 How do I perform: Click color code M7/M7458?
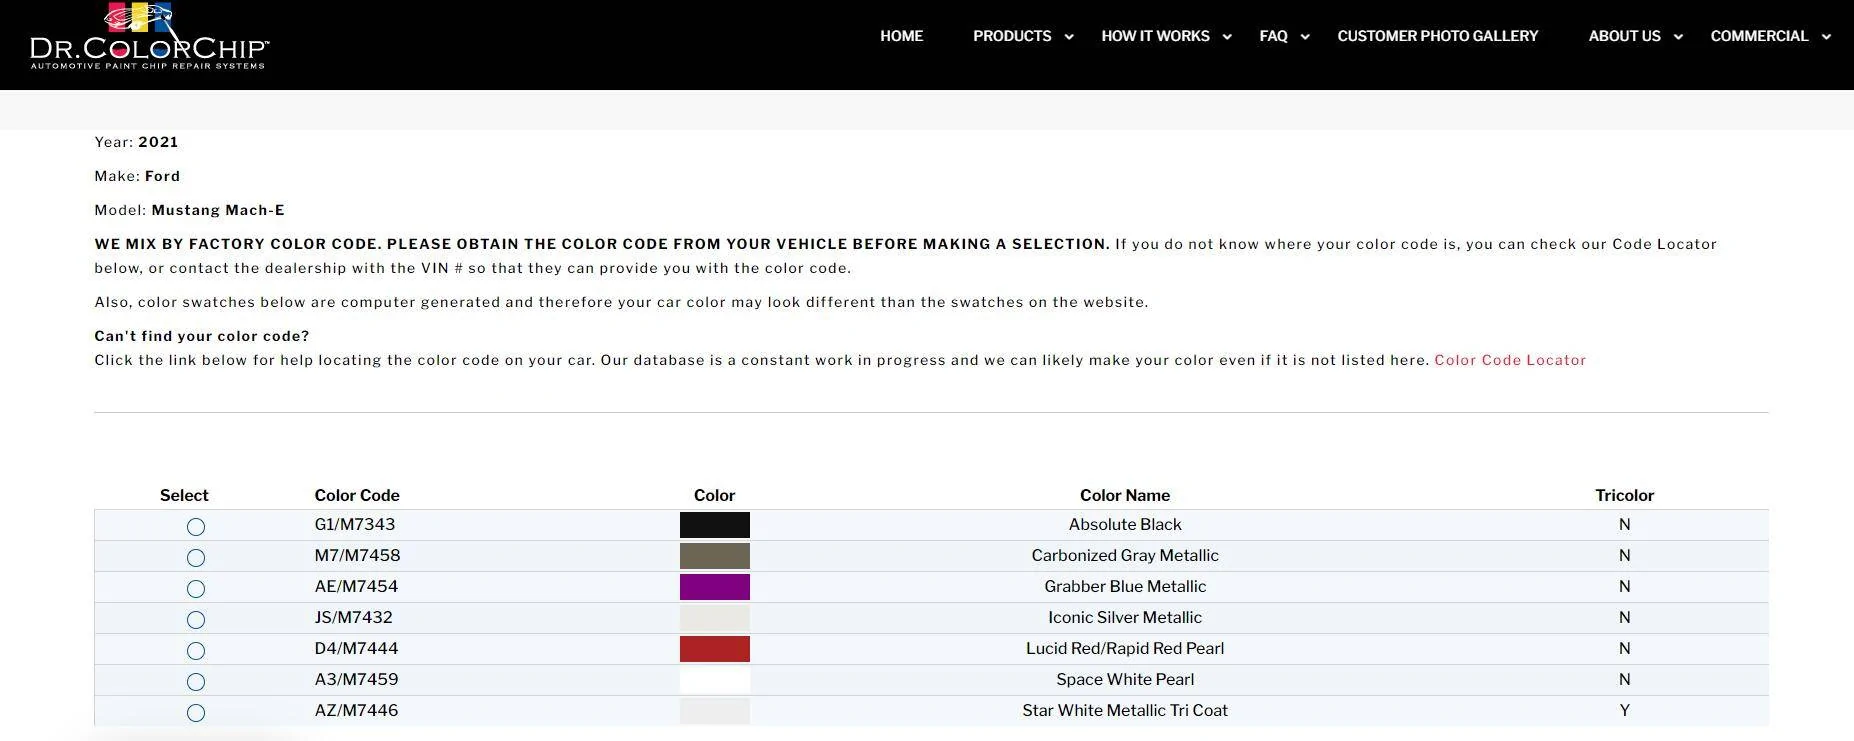357,555
